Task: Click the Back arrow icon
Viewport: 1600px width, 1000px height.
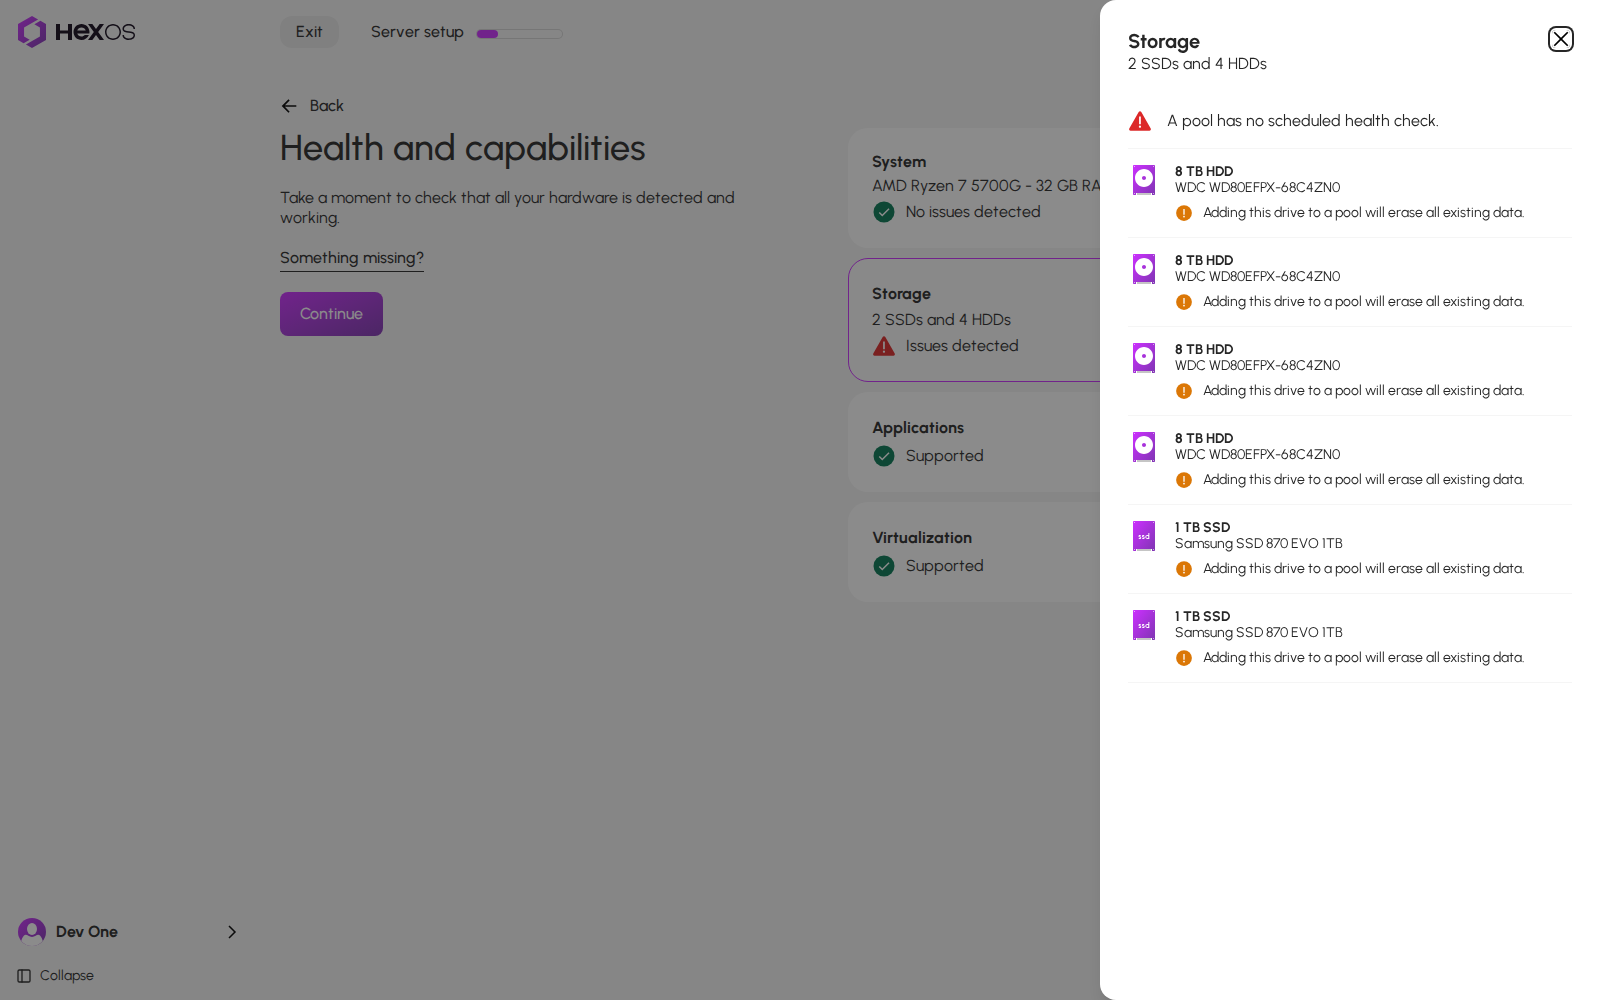Action: (289, 106)
